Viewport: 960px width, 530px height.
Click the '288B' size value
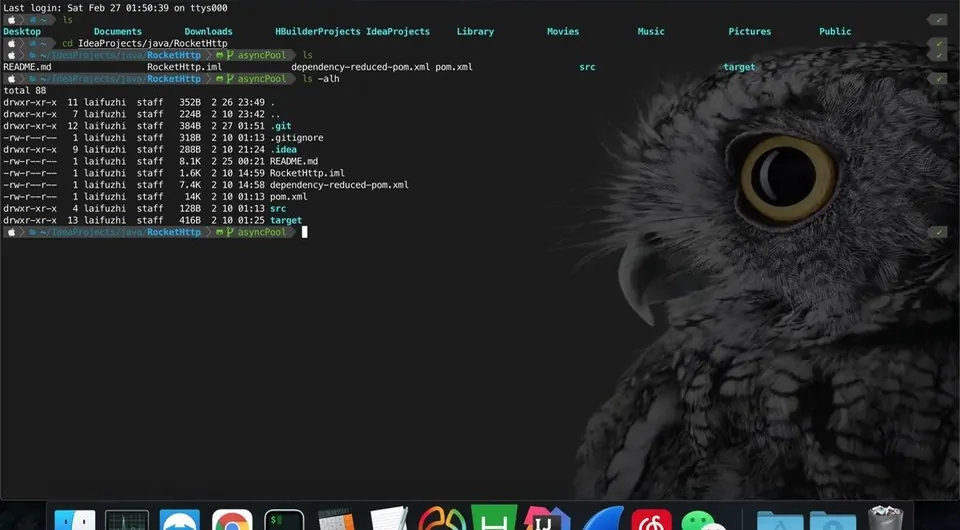[190, 149]
